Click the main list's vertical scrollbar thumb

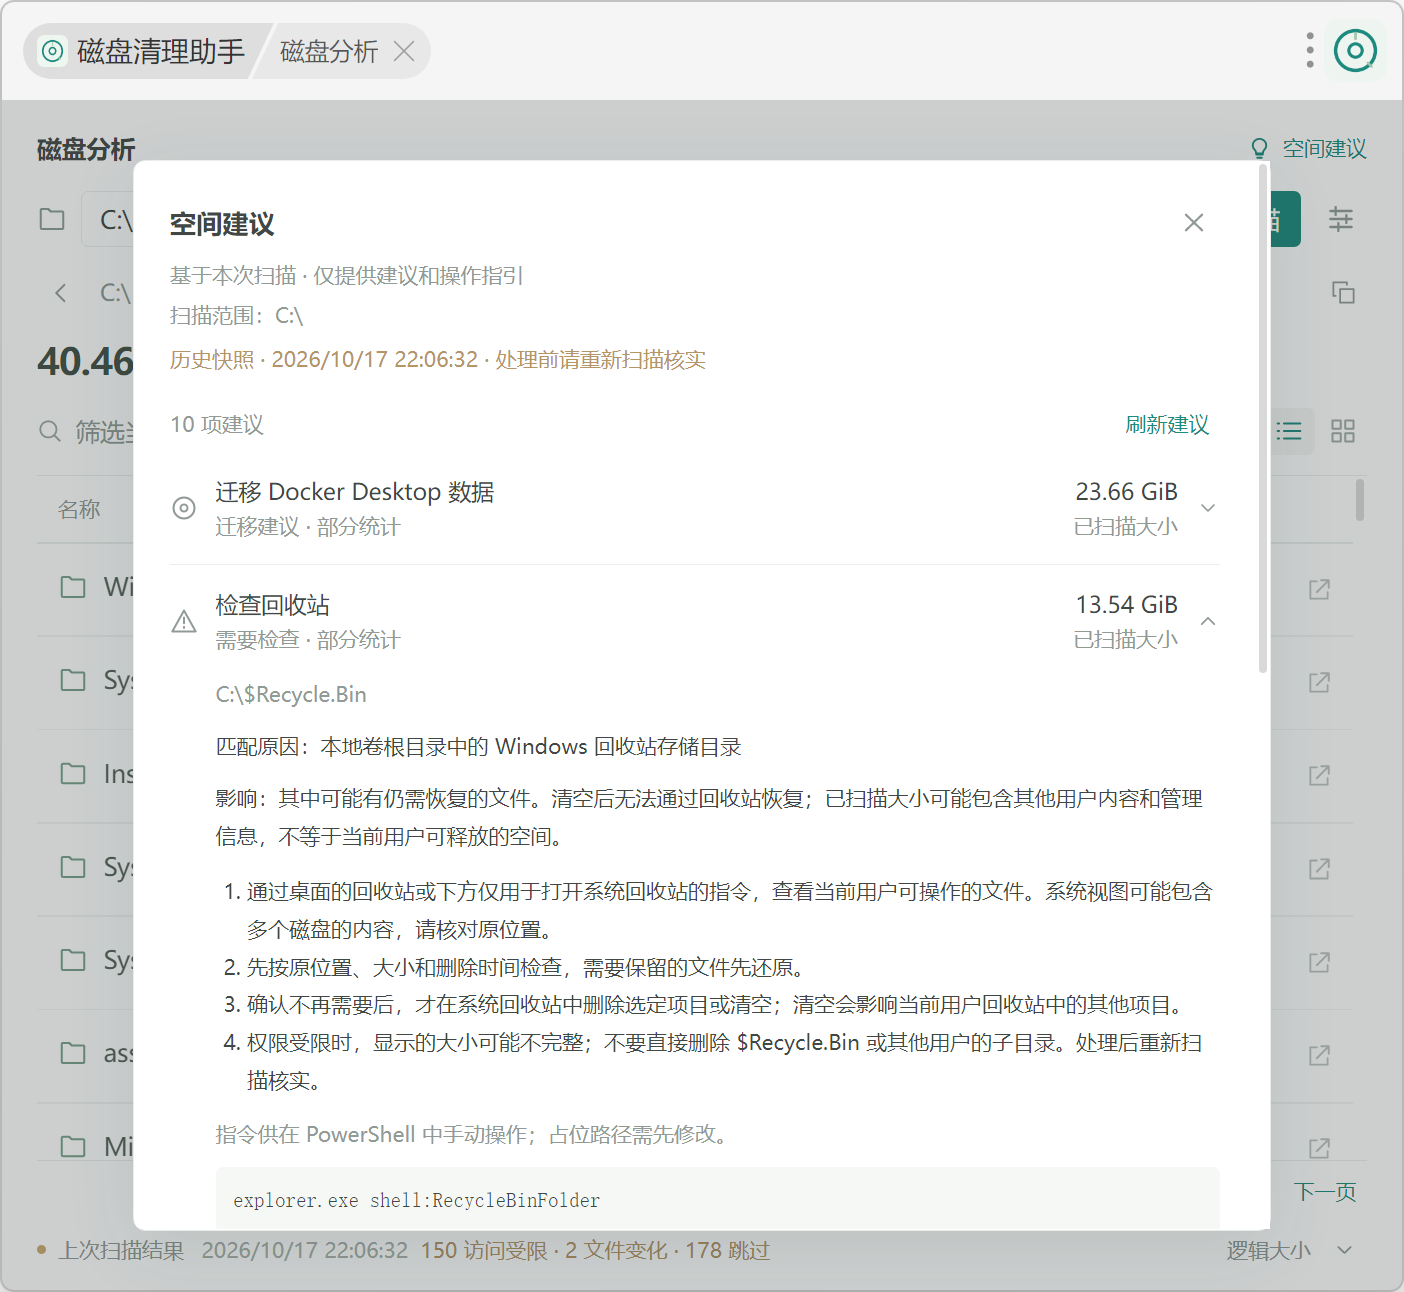click(1360, 500)
